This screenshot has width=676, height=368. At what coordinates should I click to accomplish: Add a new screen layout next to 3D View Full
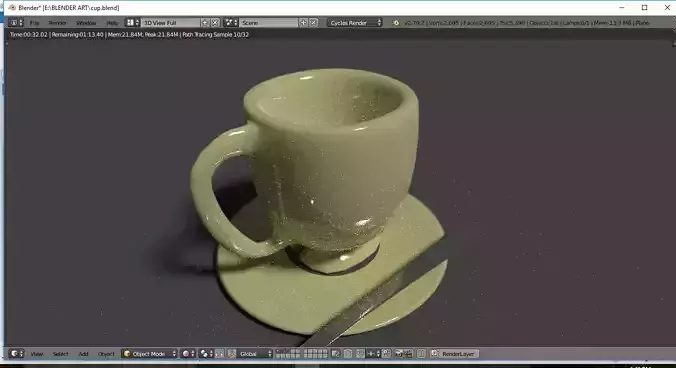pos(205,23)
